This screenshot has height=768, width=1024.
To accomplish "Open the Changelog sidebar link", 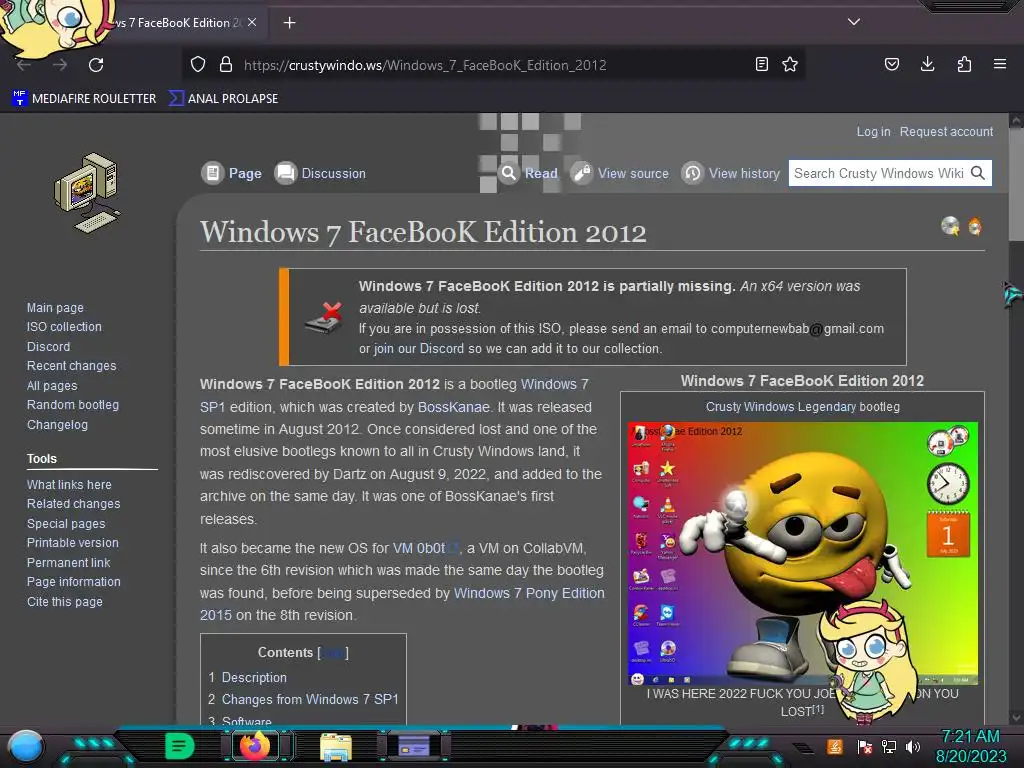I will [57, 424].
